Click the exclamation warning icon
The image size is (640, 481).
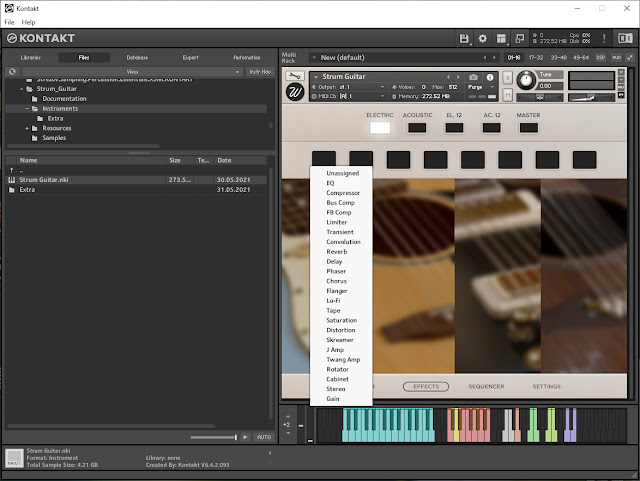pyautogui.click(x=604, y=38)
